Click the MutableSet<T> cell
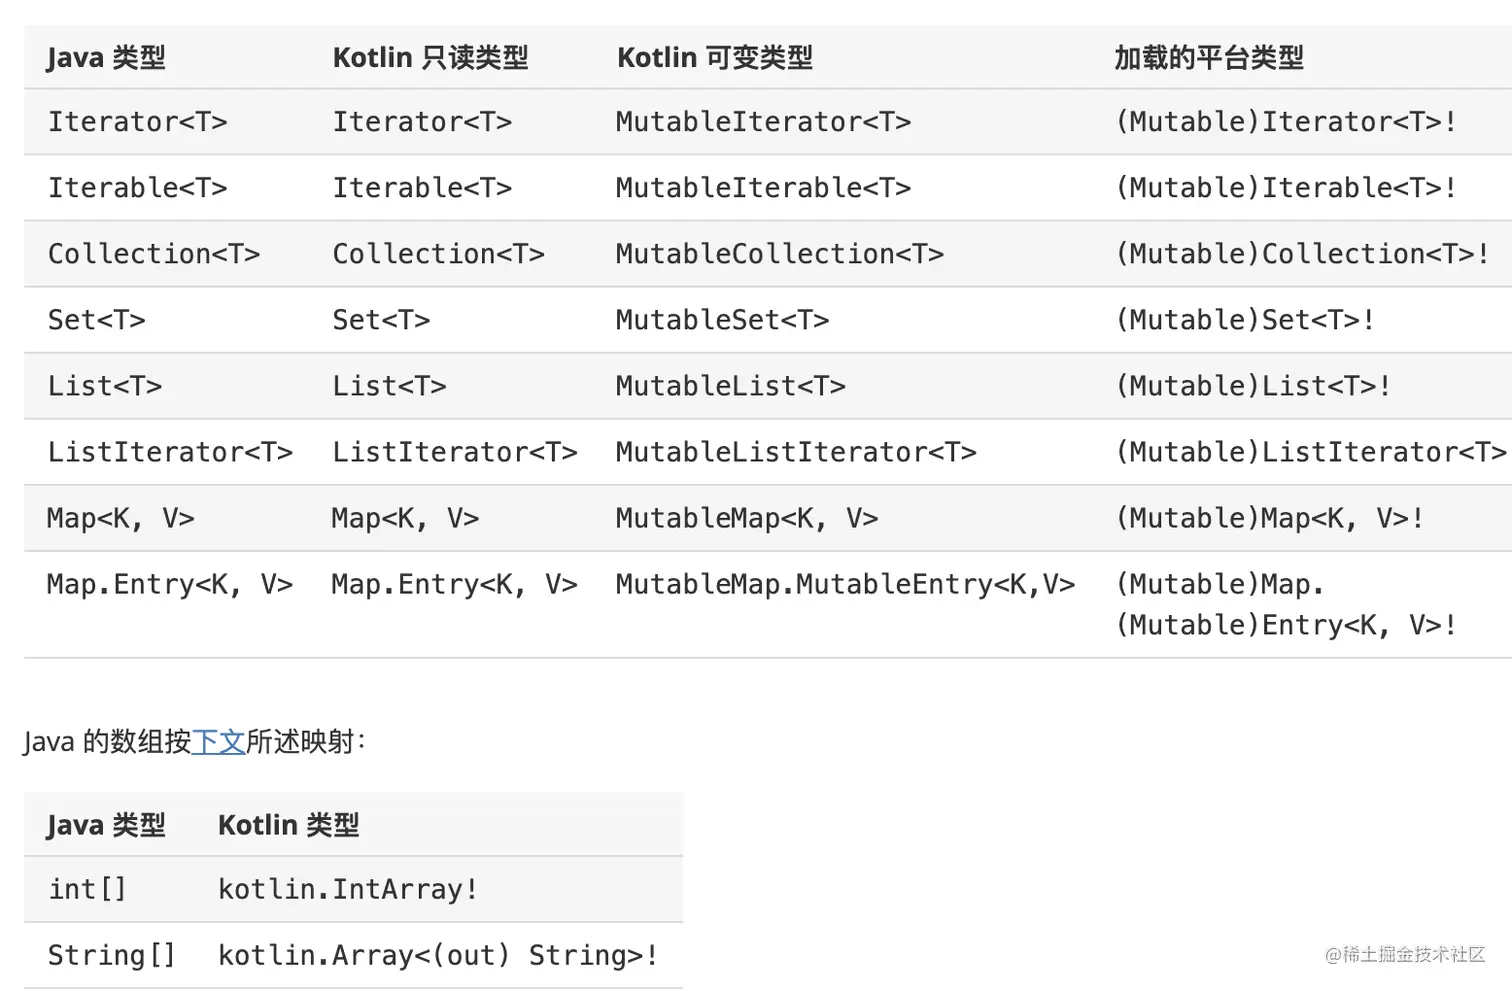The width and height of the screenshot is (1512, 991). (x=722, y=320)
